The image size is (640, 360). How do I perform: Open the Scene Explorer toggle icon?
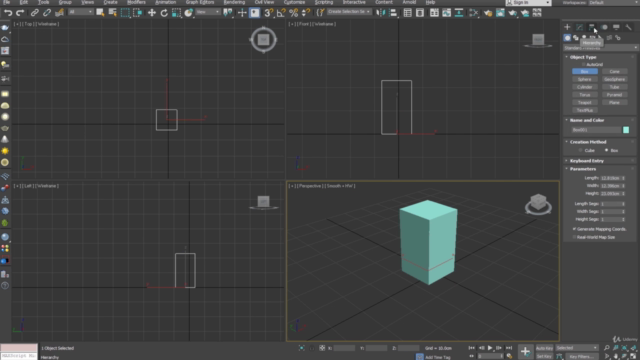click(x=407, y=13)
